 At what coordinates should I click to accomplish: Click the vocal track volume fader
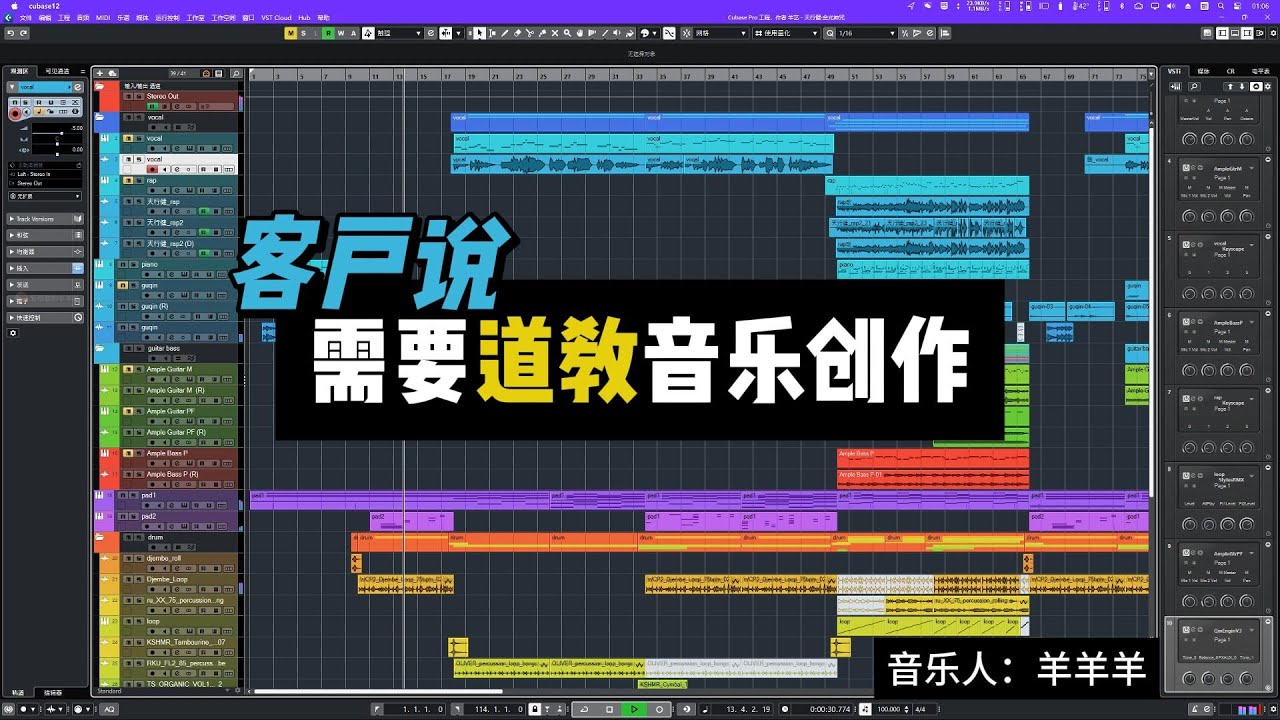[x=57, y=133]
